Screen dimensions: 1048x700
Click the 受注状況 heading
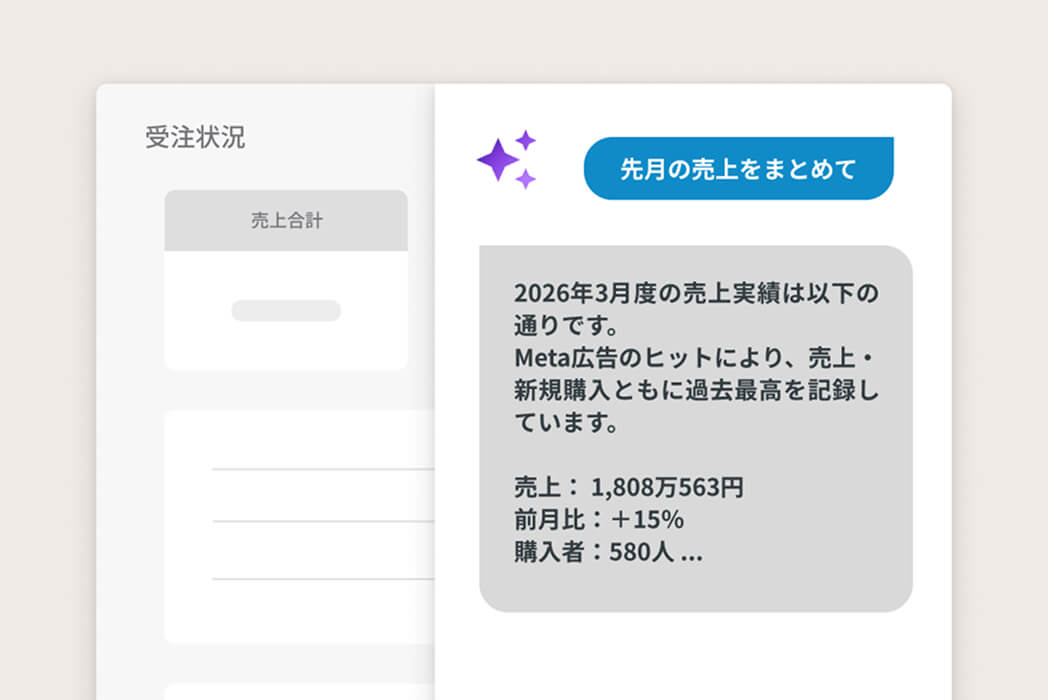(195, 138)
